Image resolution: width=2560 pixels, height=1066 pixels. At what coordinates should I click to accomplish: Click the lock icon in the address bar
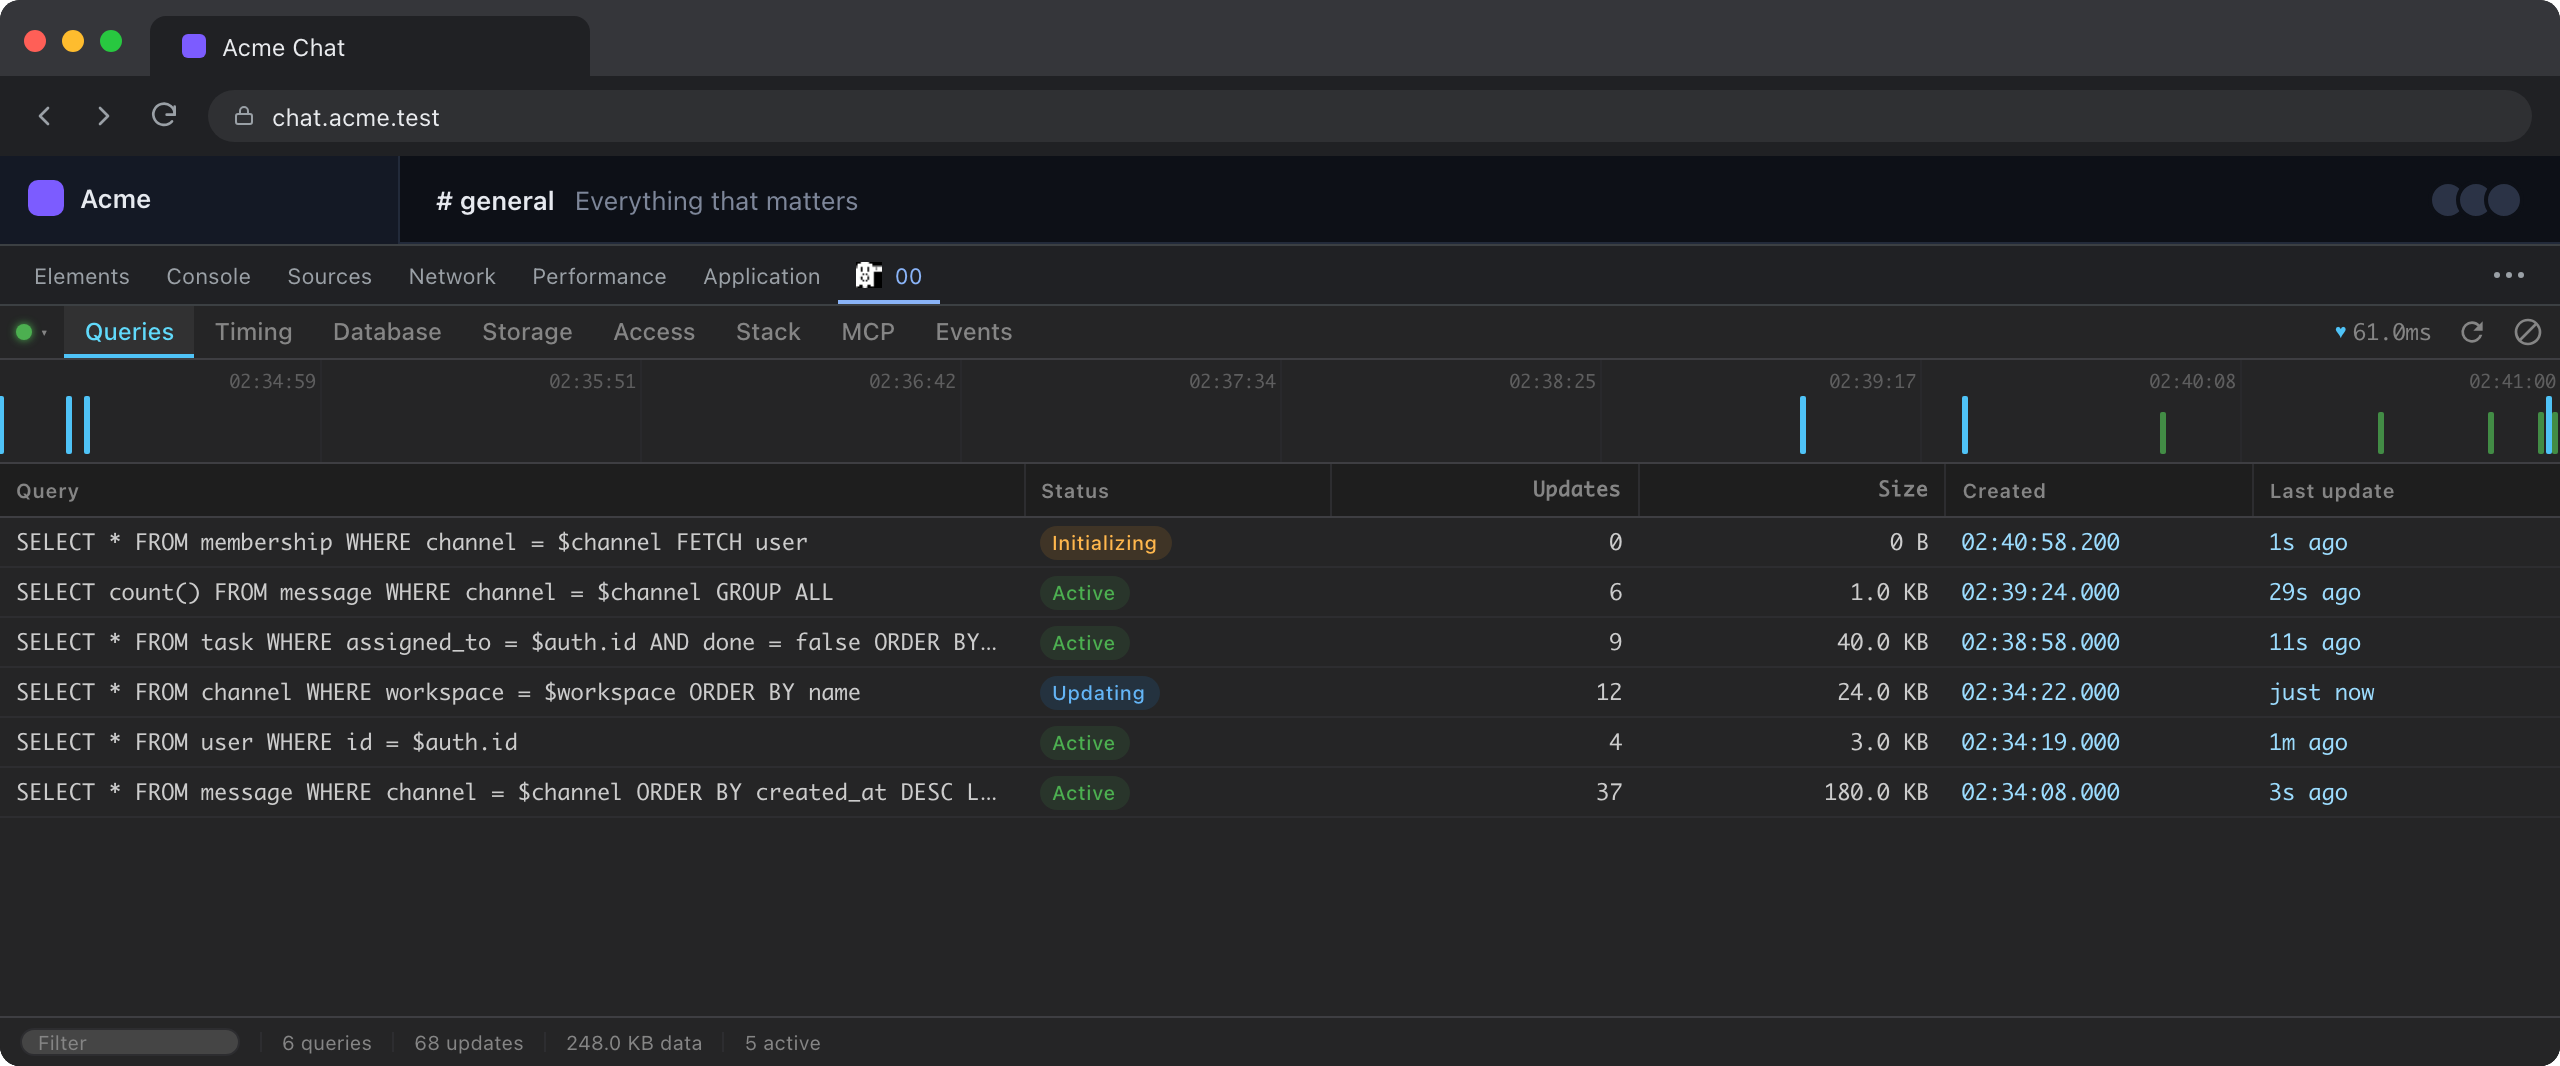tap(243, 117)
